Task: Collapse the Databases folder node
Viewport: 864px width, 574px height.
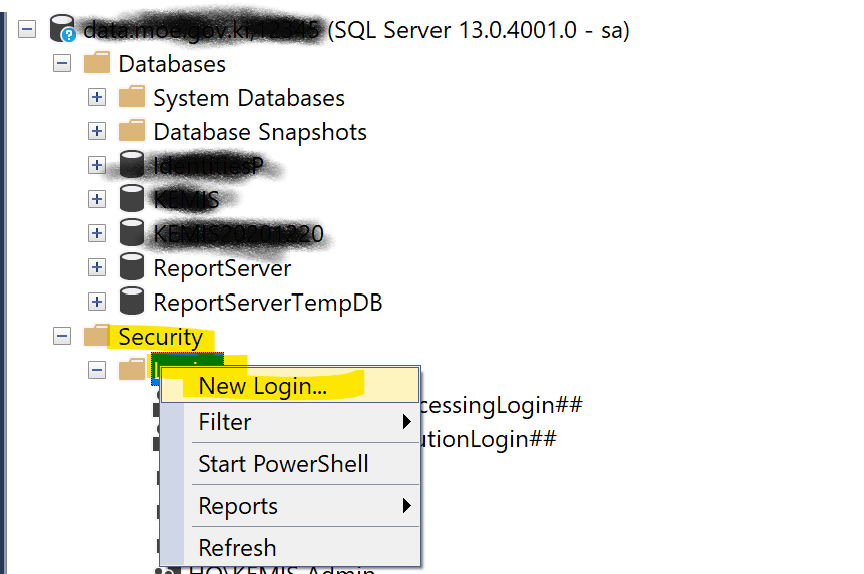Action: 62,64
